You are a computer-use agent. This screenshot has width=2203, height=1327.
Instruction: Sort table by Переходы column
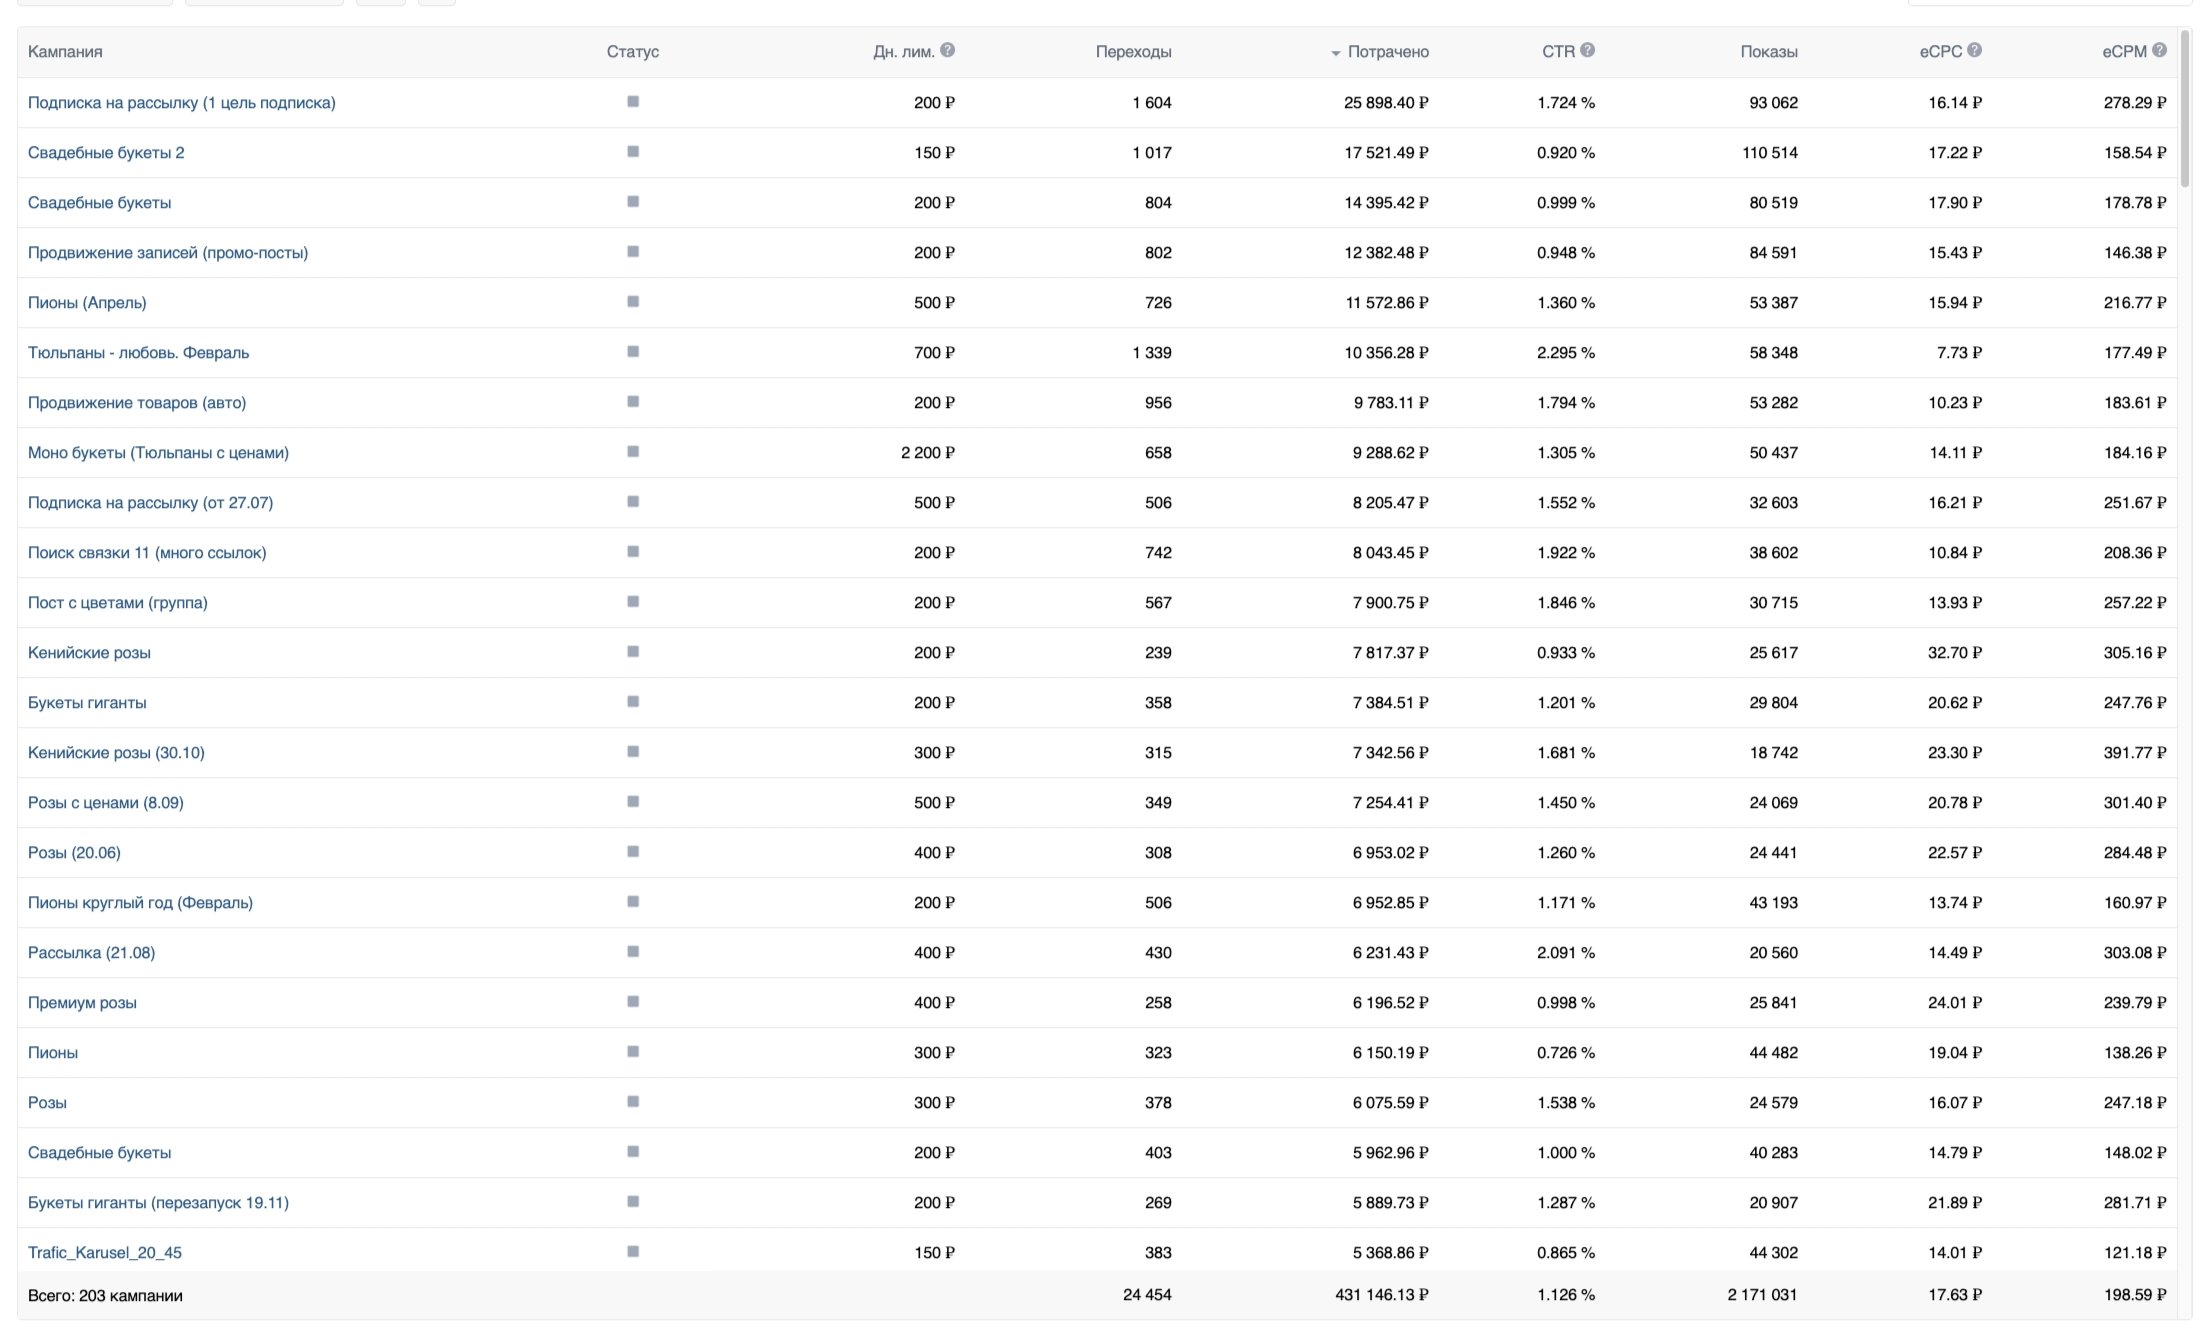pyautogui.click(x=1133, y=52)
